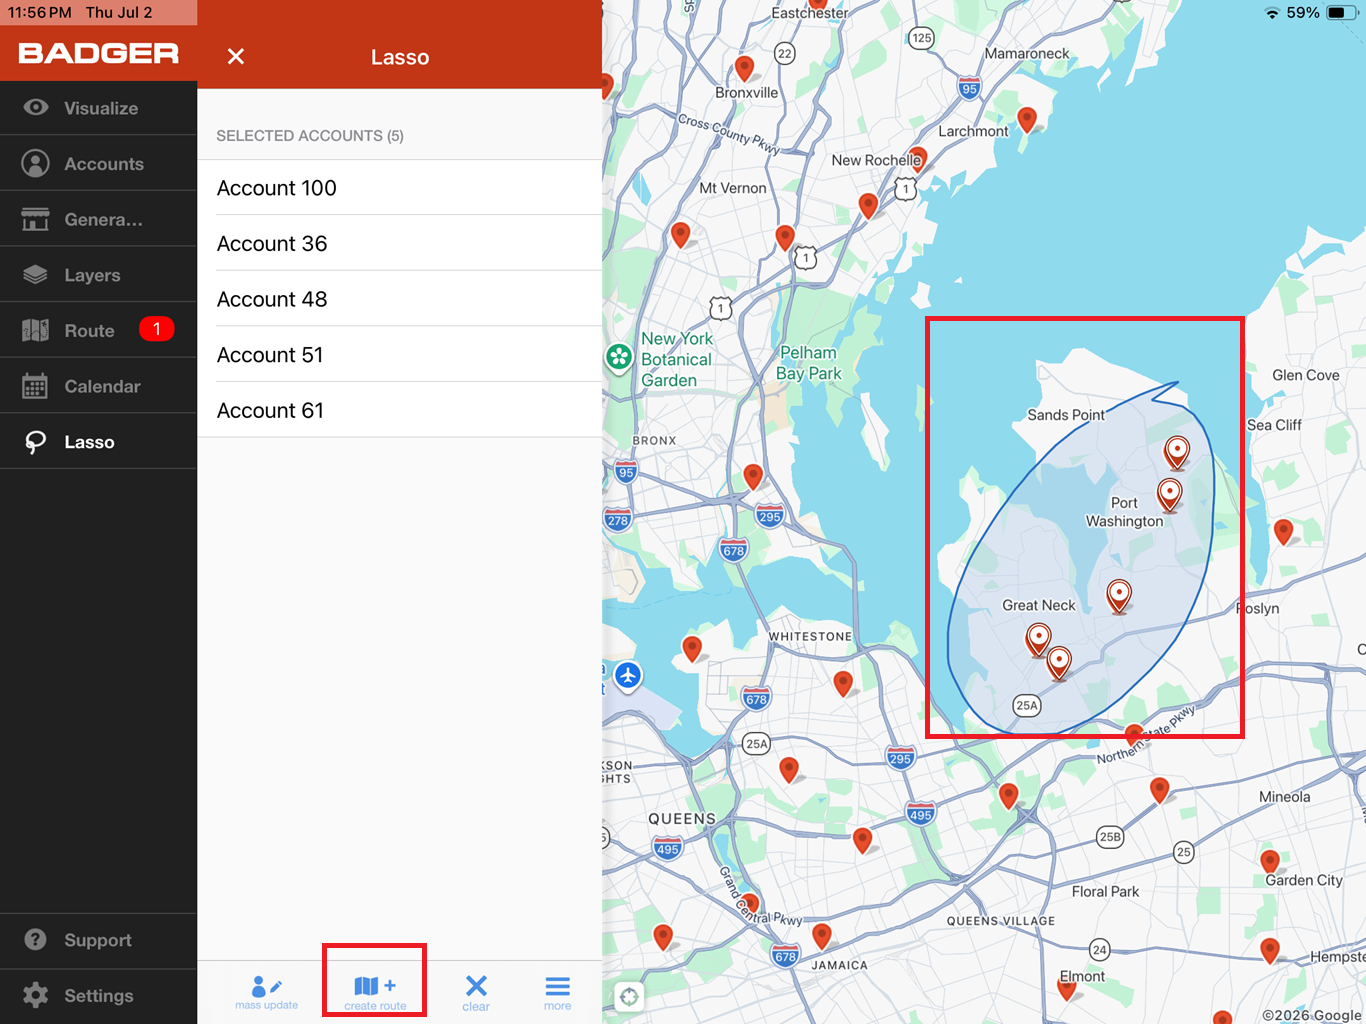Screen dimensions: 1366x1024
Task: Open the more options menu
Action: click(x=558, y=993)
